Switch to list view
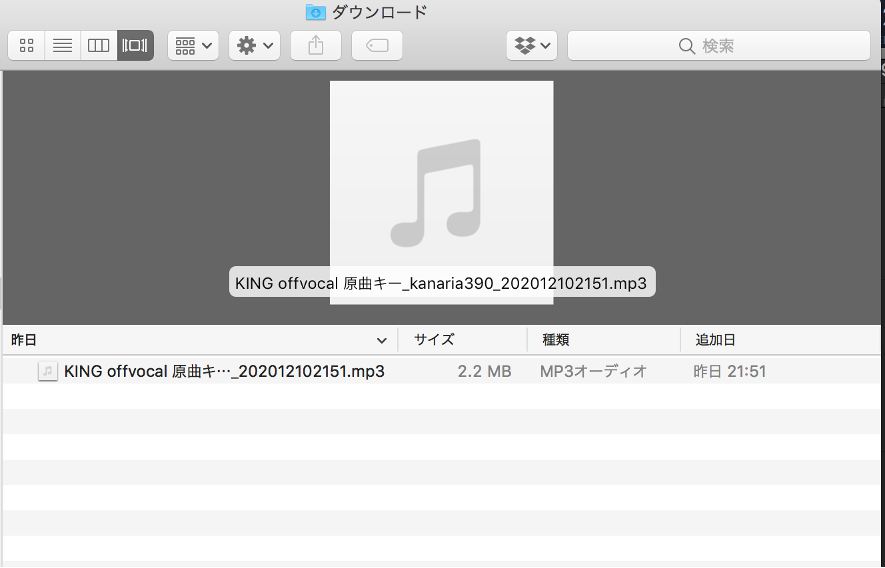The height and width of the screenshot is (568, 885). click(63, 45)
